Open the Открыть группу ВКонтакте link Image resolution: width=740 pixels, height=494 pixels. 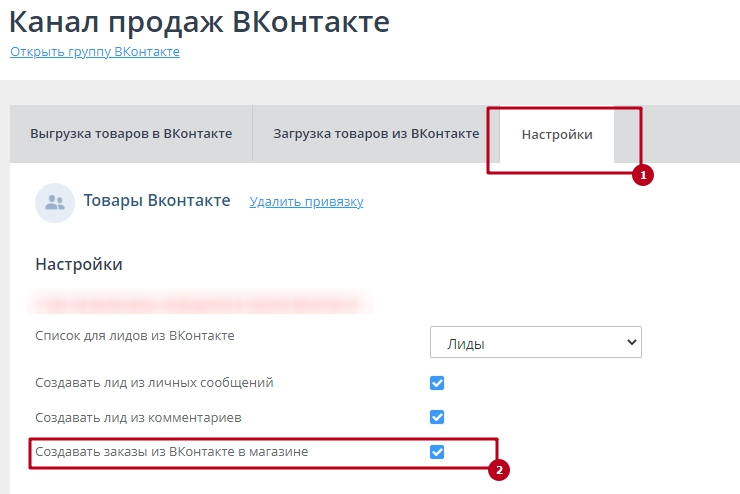(x=95, y=52)
